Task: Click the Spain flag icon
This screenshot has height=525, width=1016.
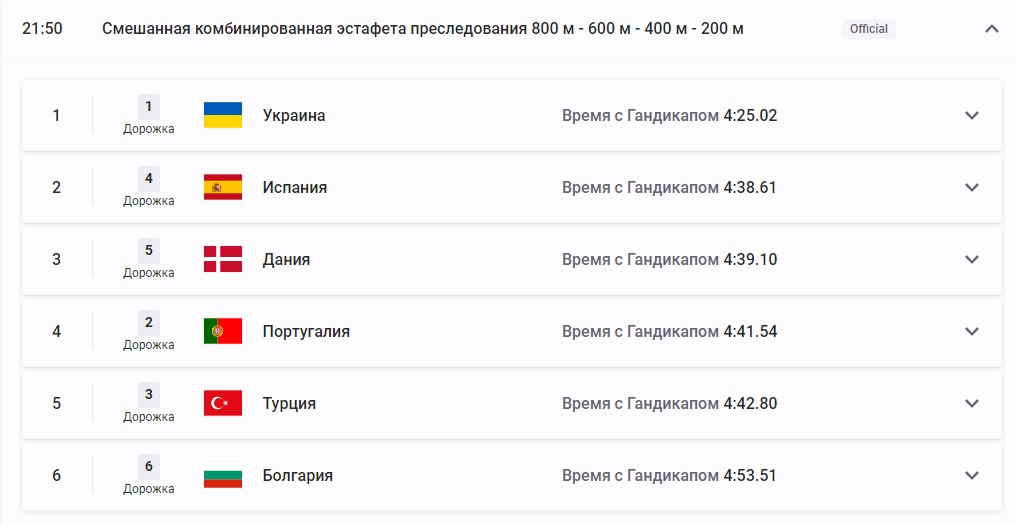Action: (223, 187)
